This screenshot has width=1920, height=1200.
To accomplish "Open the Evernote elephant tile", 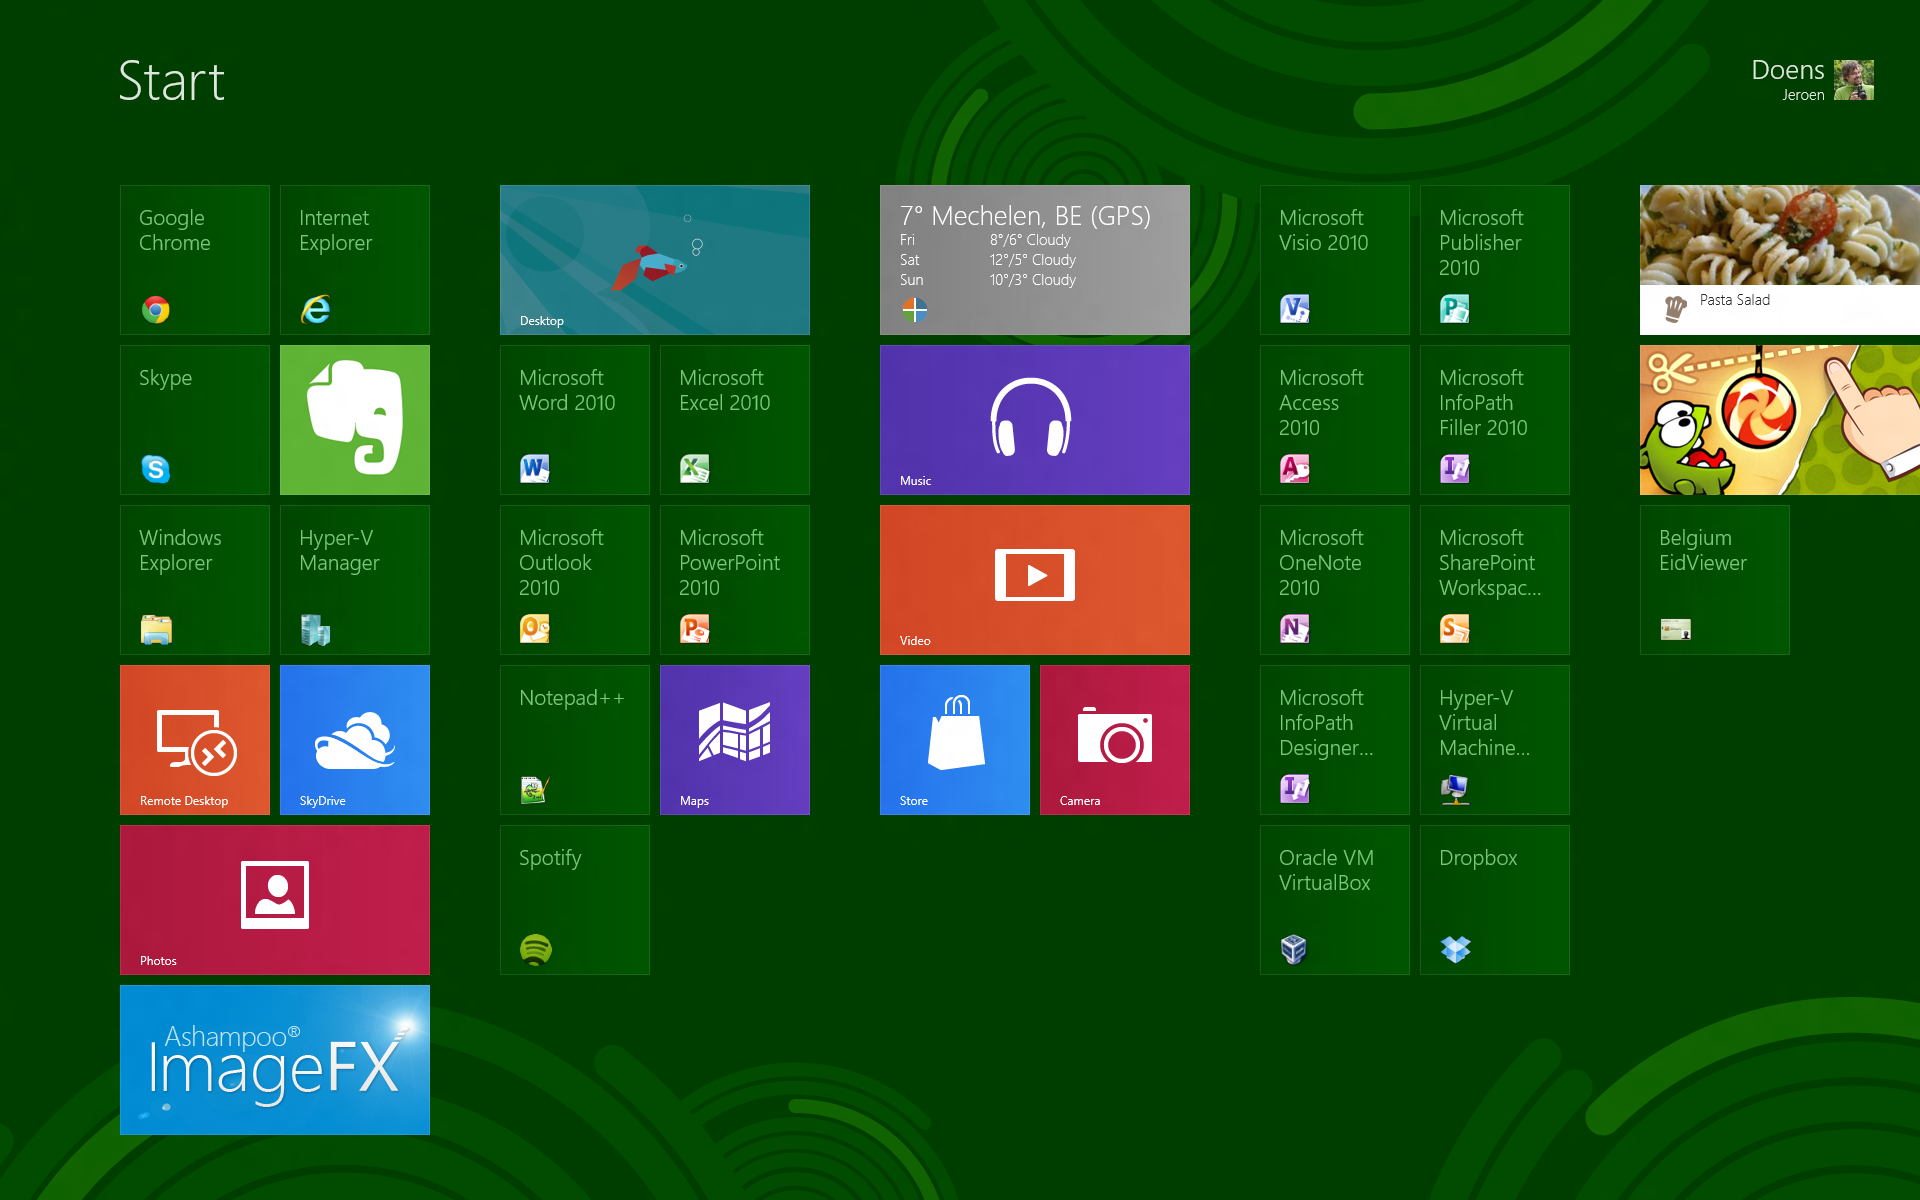I will [x=355, y=420].
